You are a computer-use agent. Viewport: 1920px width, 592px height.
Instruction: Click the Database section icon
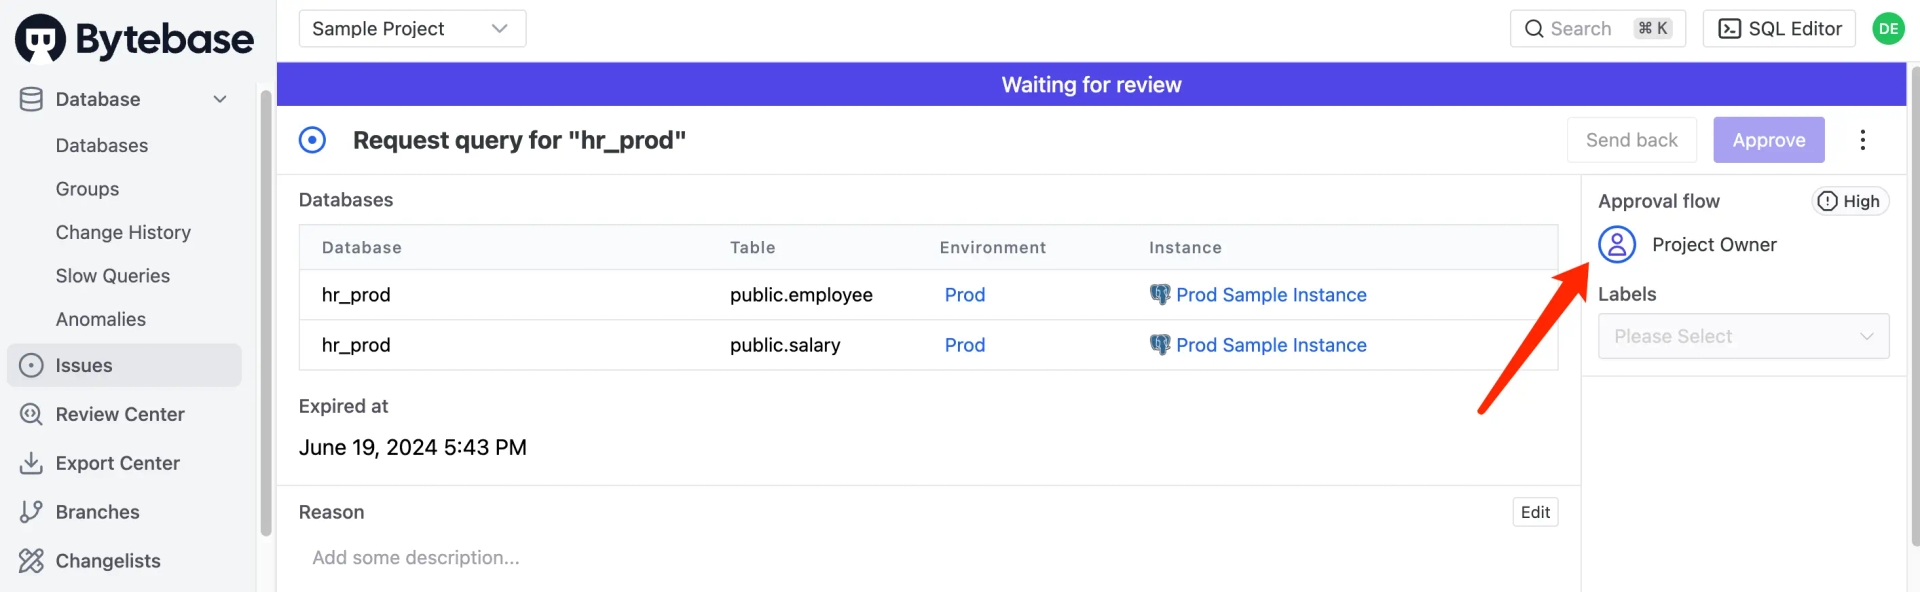31,99
